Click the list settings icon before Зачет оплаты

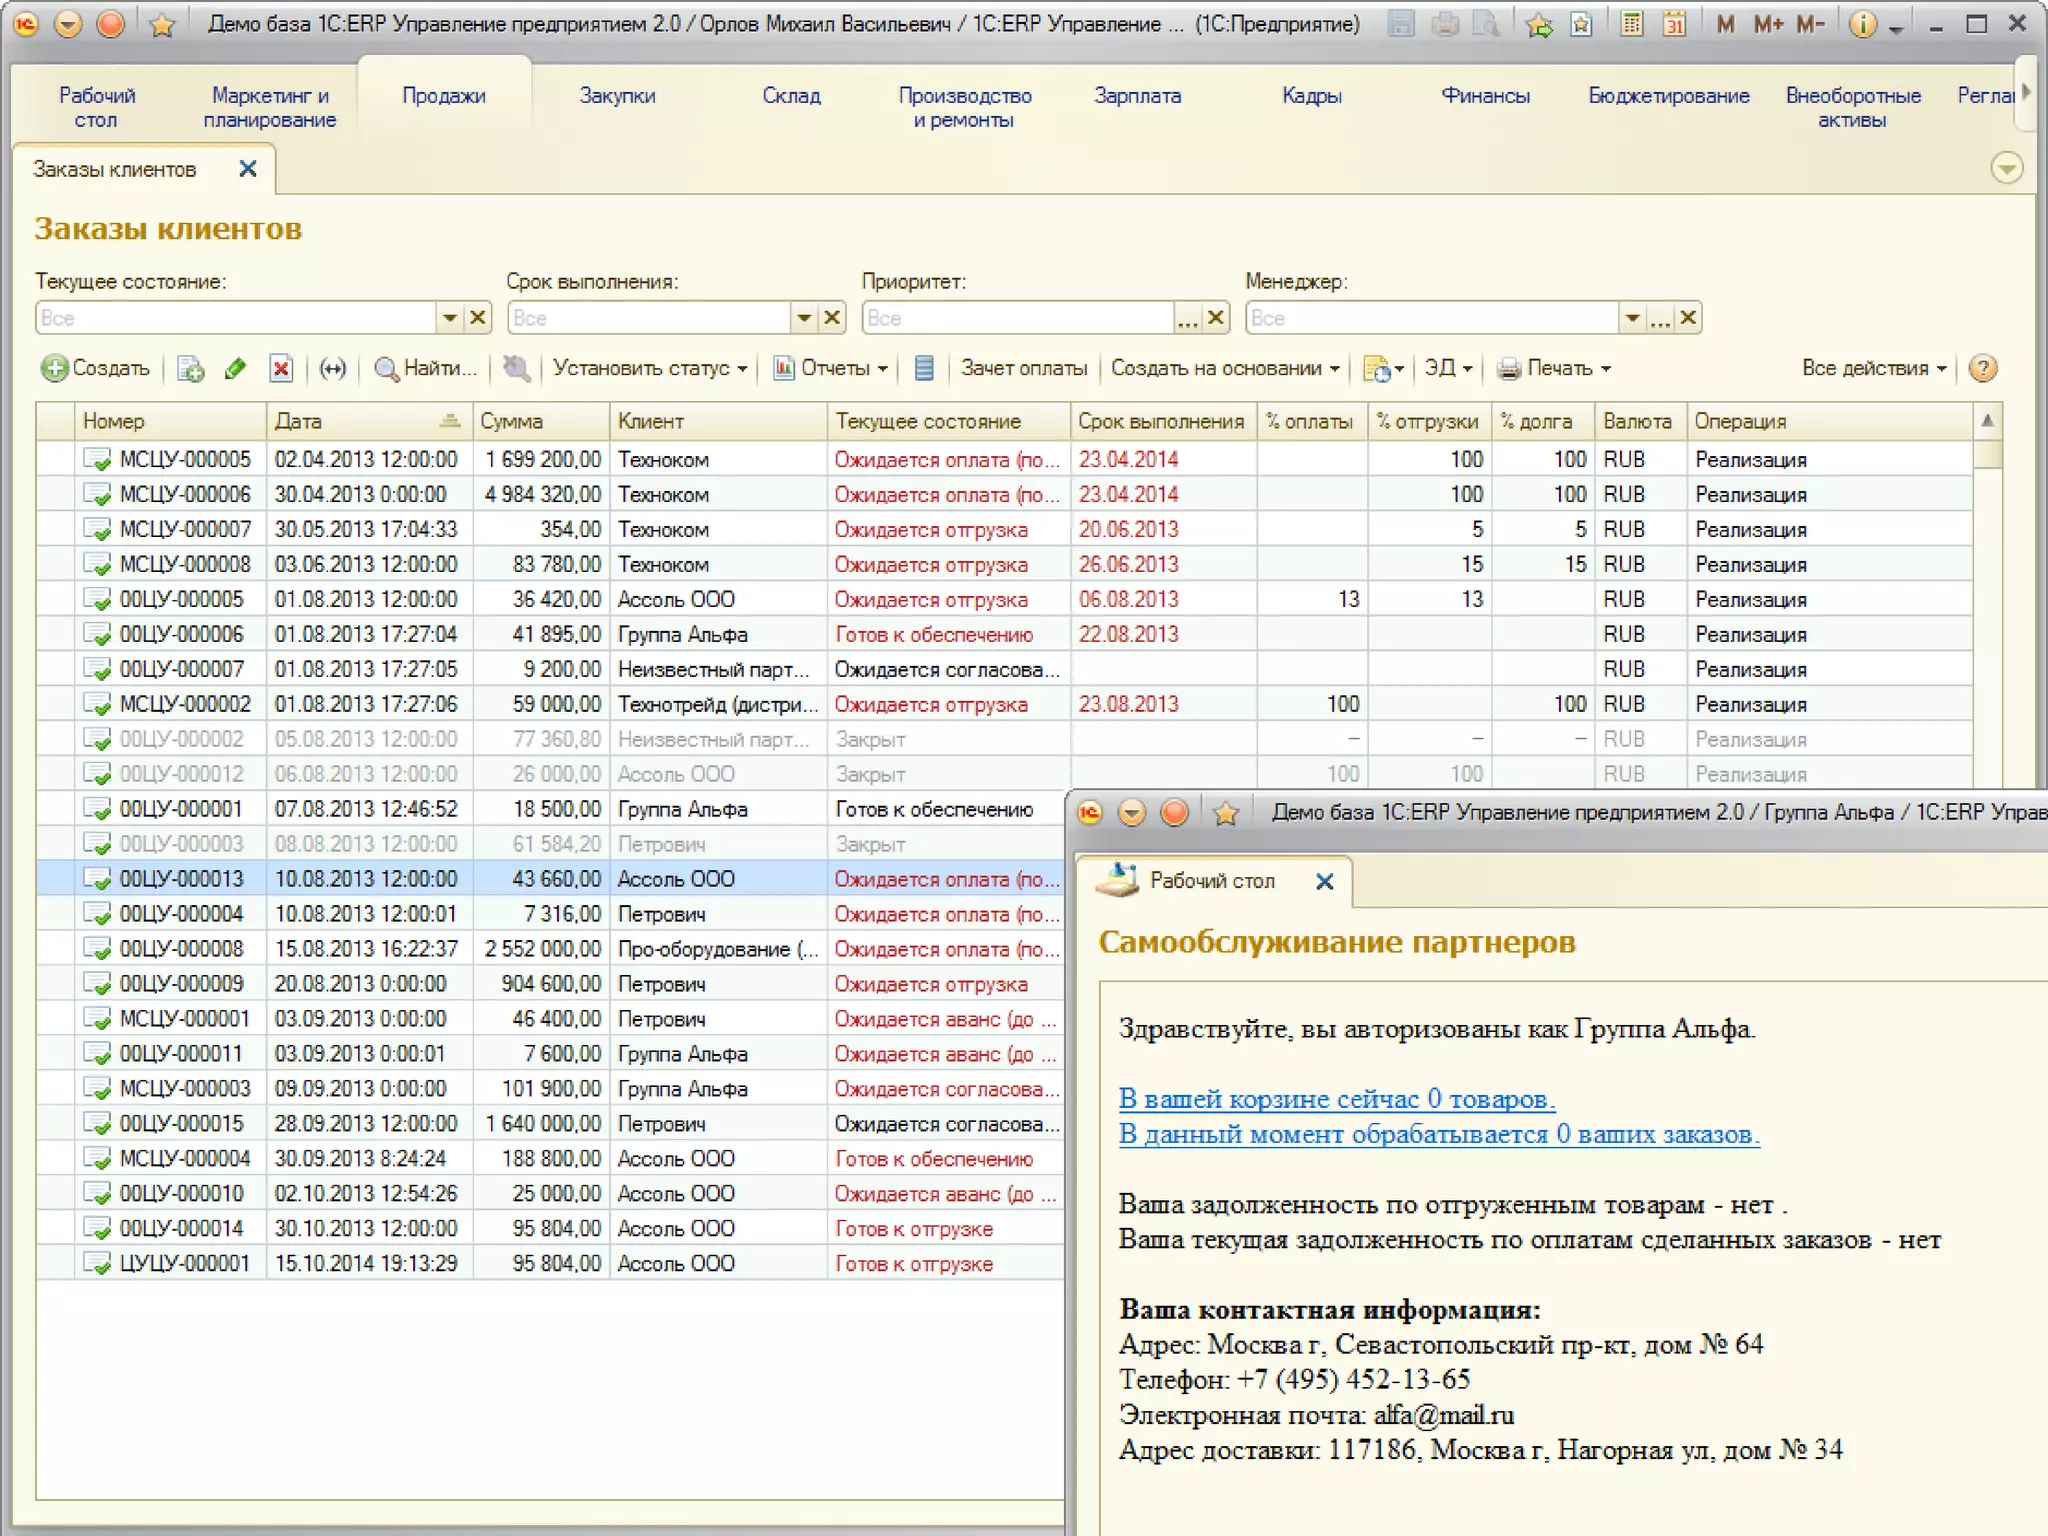coord(924,369)
